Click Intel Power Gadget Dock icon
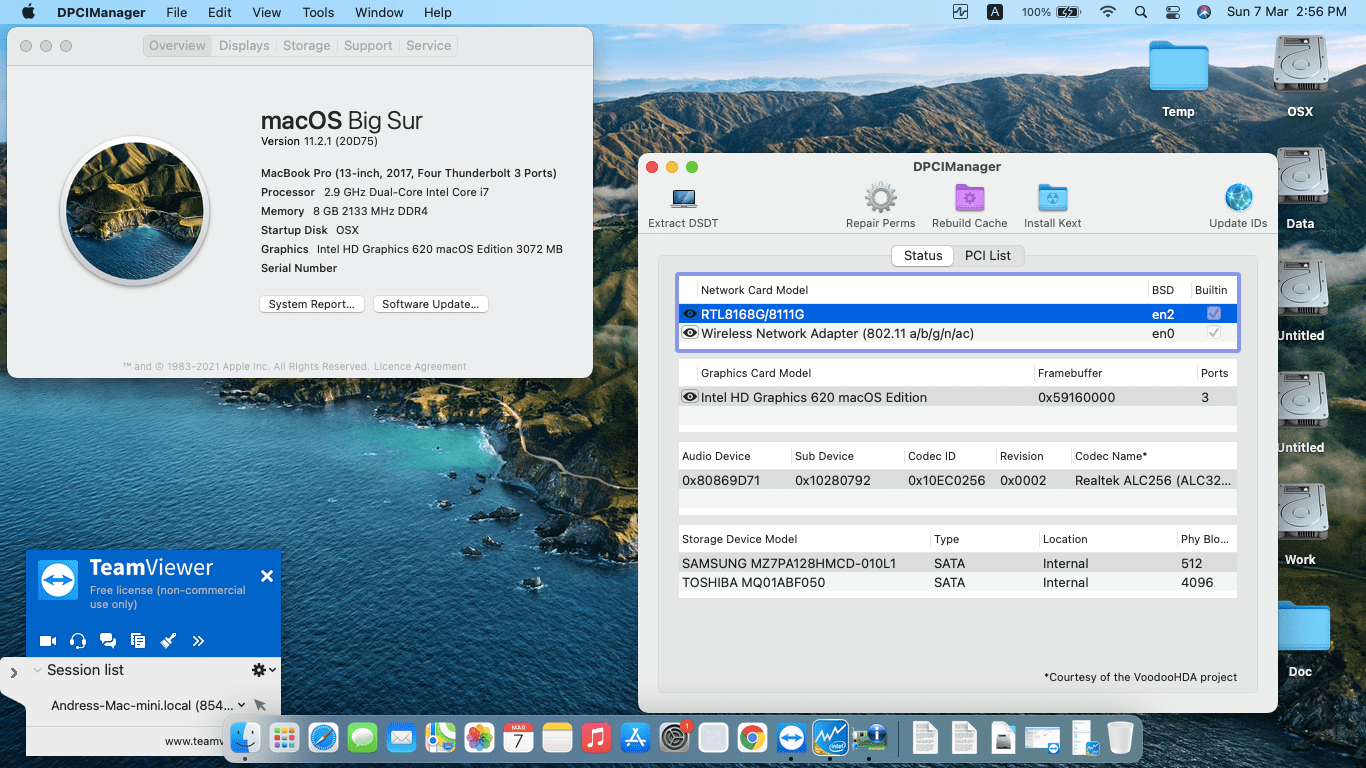 [x=830, y=739]
